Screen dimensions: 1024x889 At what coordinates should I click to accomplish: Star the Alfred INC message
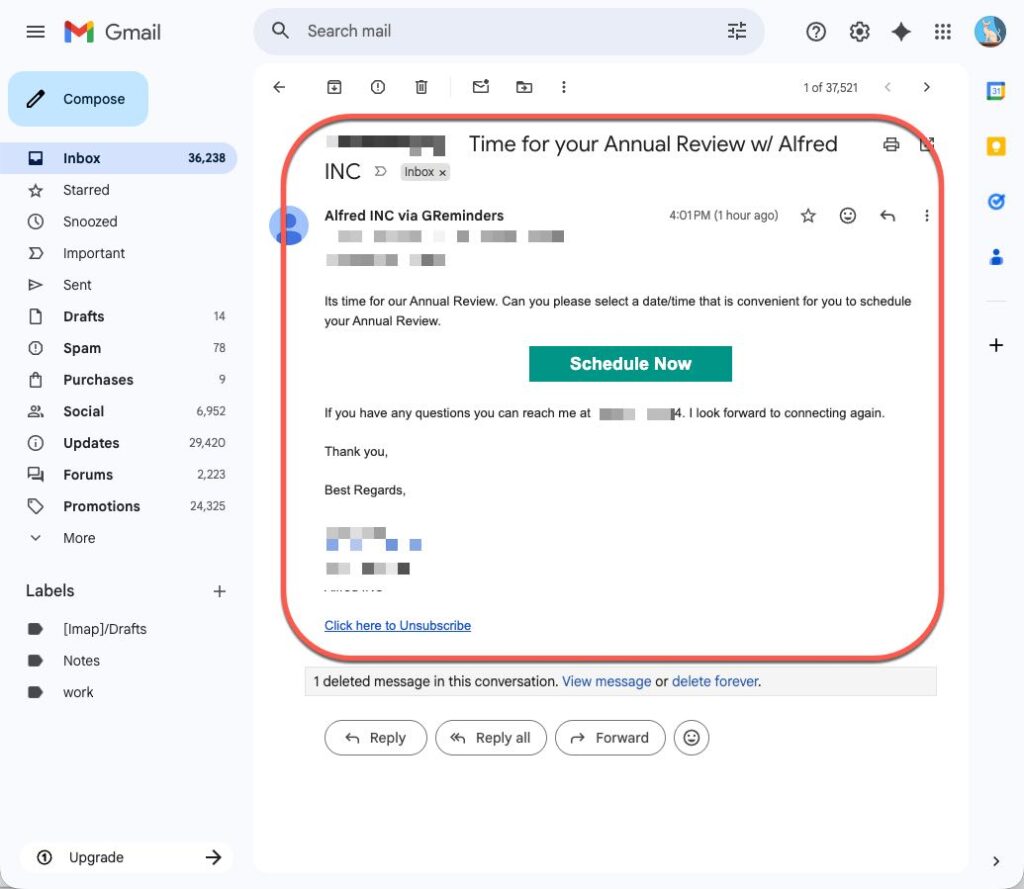click(x=808, y=215)
